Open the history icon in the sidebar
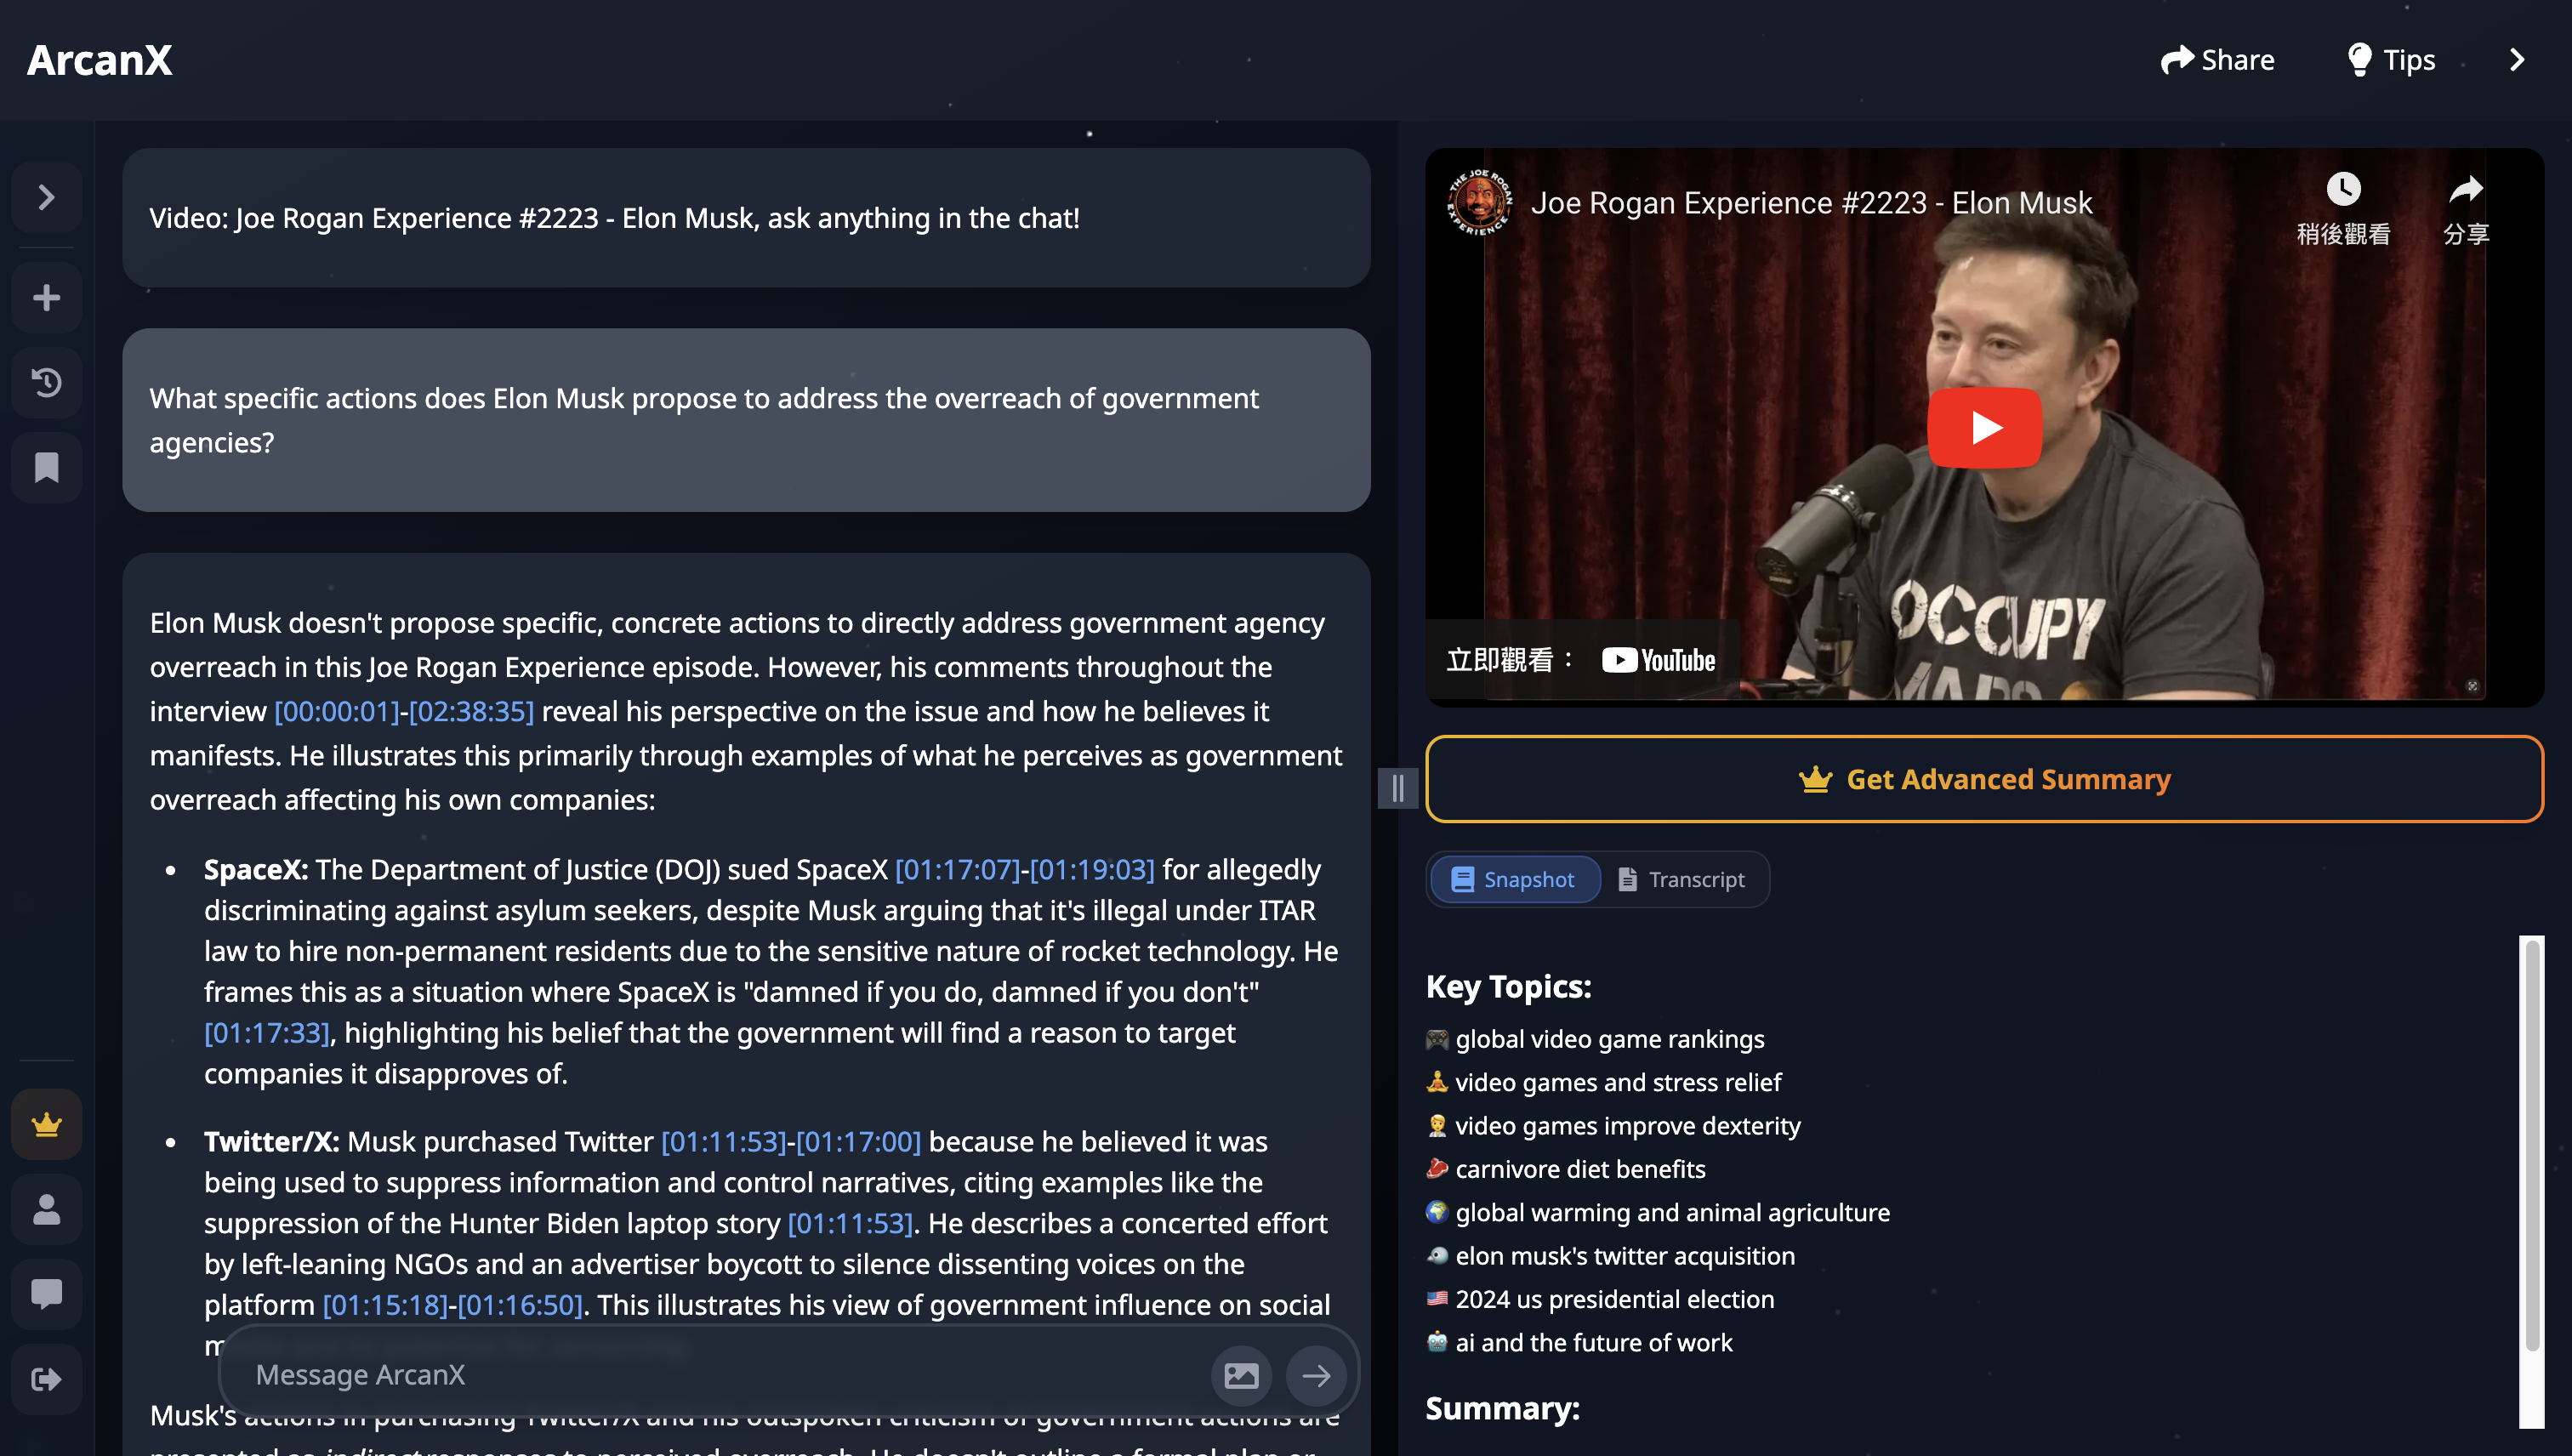Viewport: 2572px width, 1456px height. (x=46, y=382)
